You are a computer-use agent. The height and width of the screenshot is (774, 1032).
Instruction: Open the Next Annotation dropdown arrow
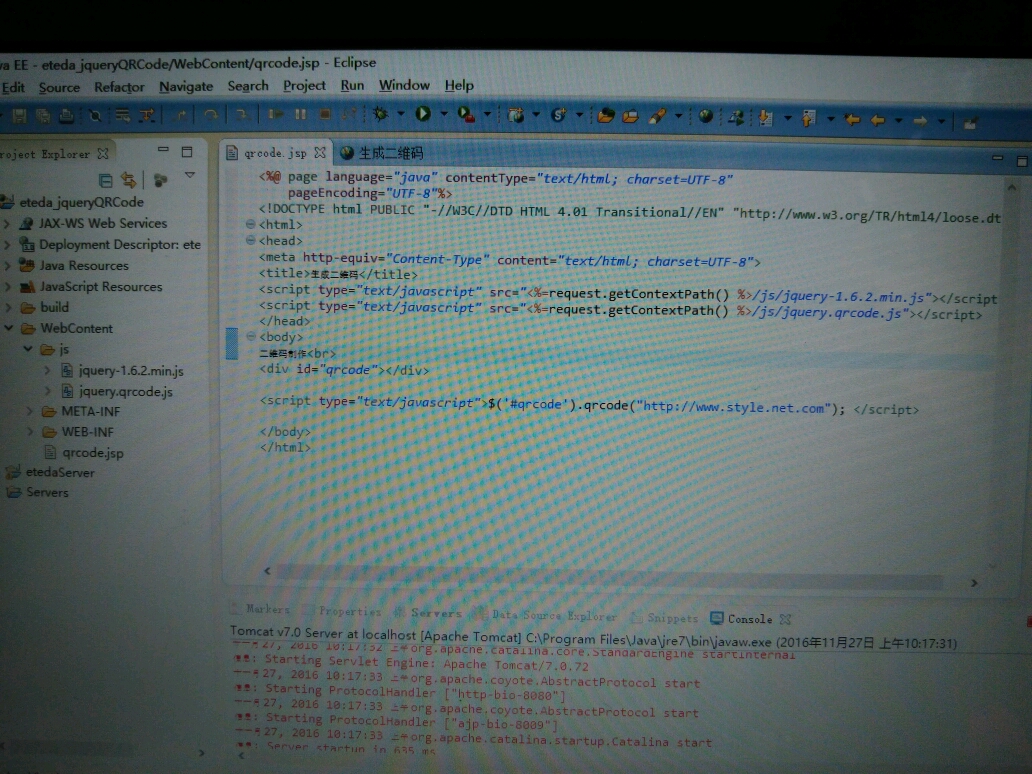point(787,118)
